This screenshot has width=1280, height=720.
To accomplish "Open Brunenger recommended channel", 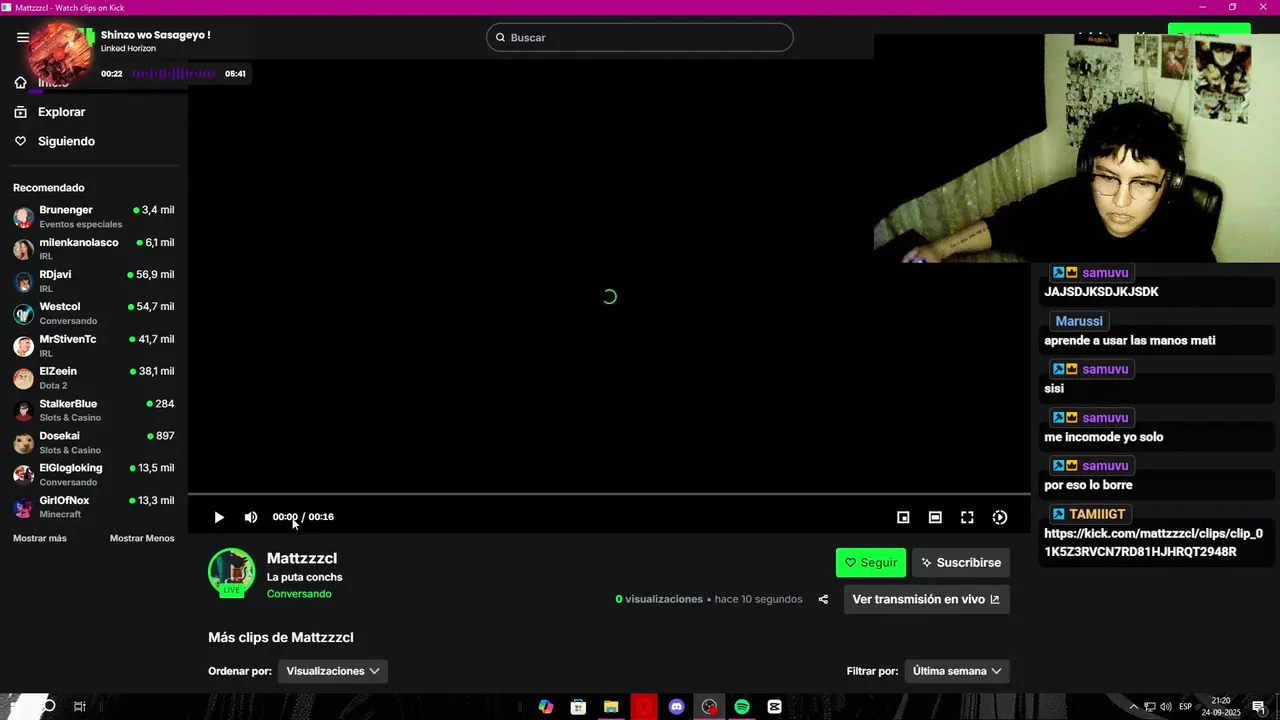I will 94,216.
